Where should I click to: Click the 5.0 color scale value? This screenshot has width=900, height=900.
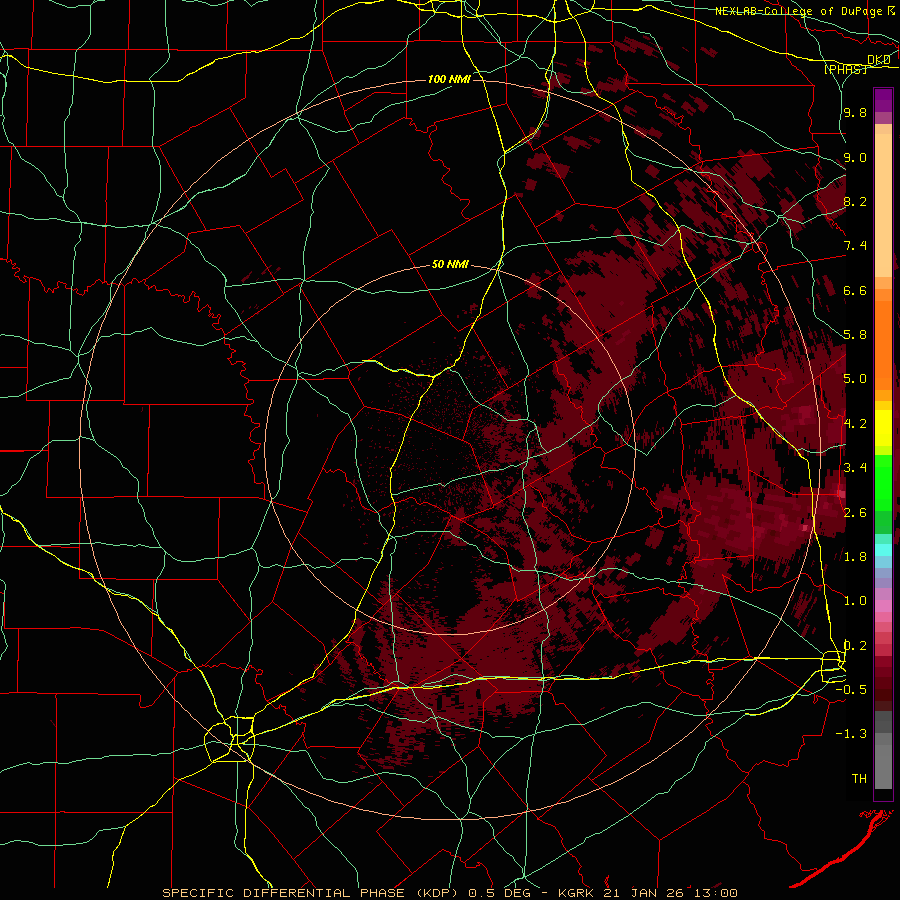point(855,379)
